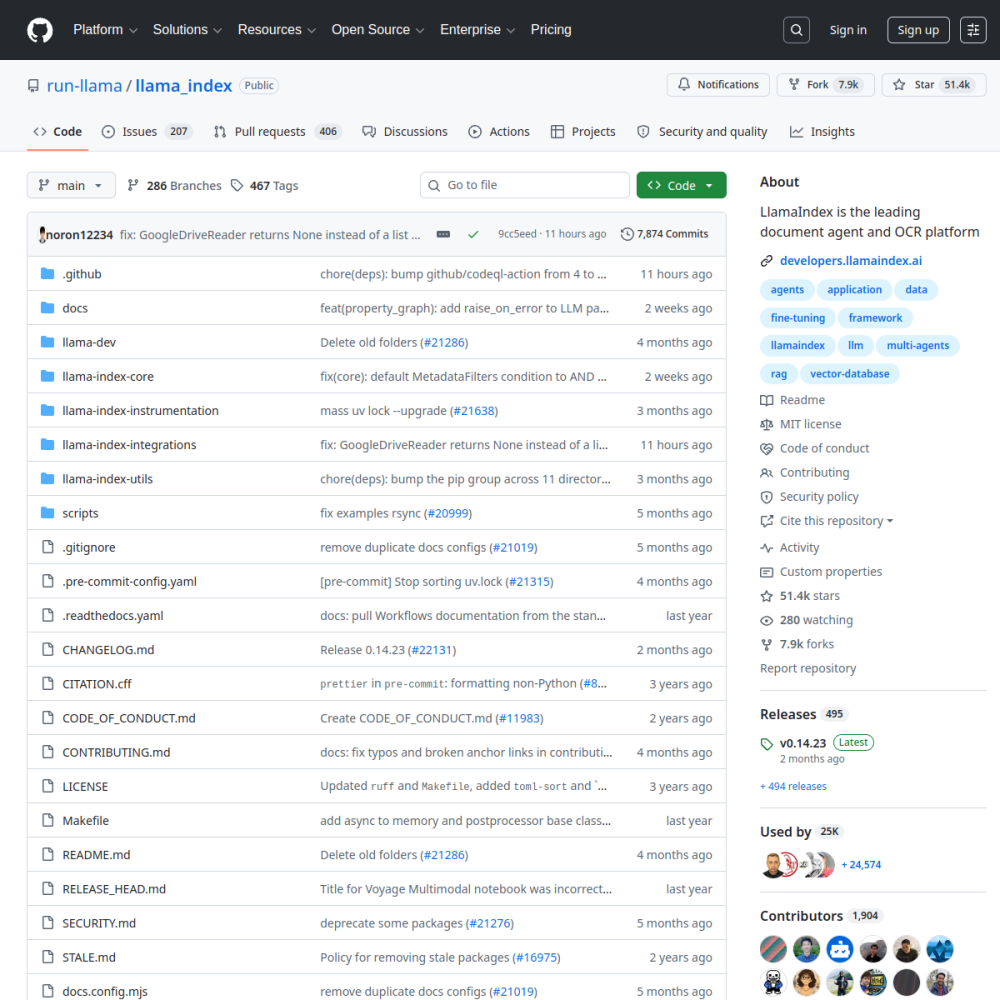This screenshot has height=1000, width=1000.
Task: View 51.4k stars stargazers
Action: tap(800, 596)
